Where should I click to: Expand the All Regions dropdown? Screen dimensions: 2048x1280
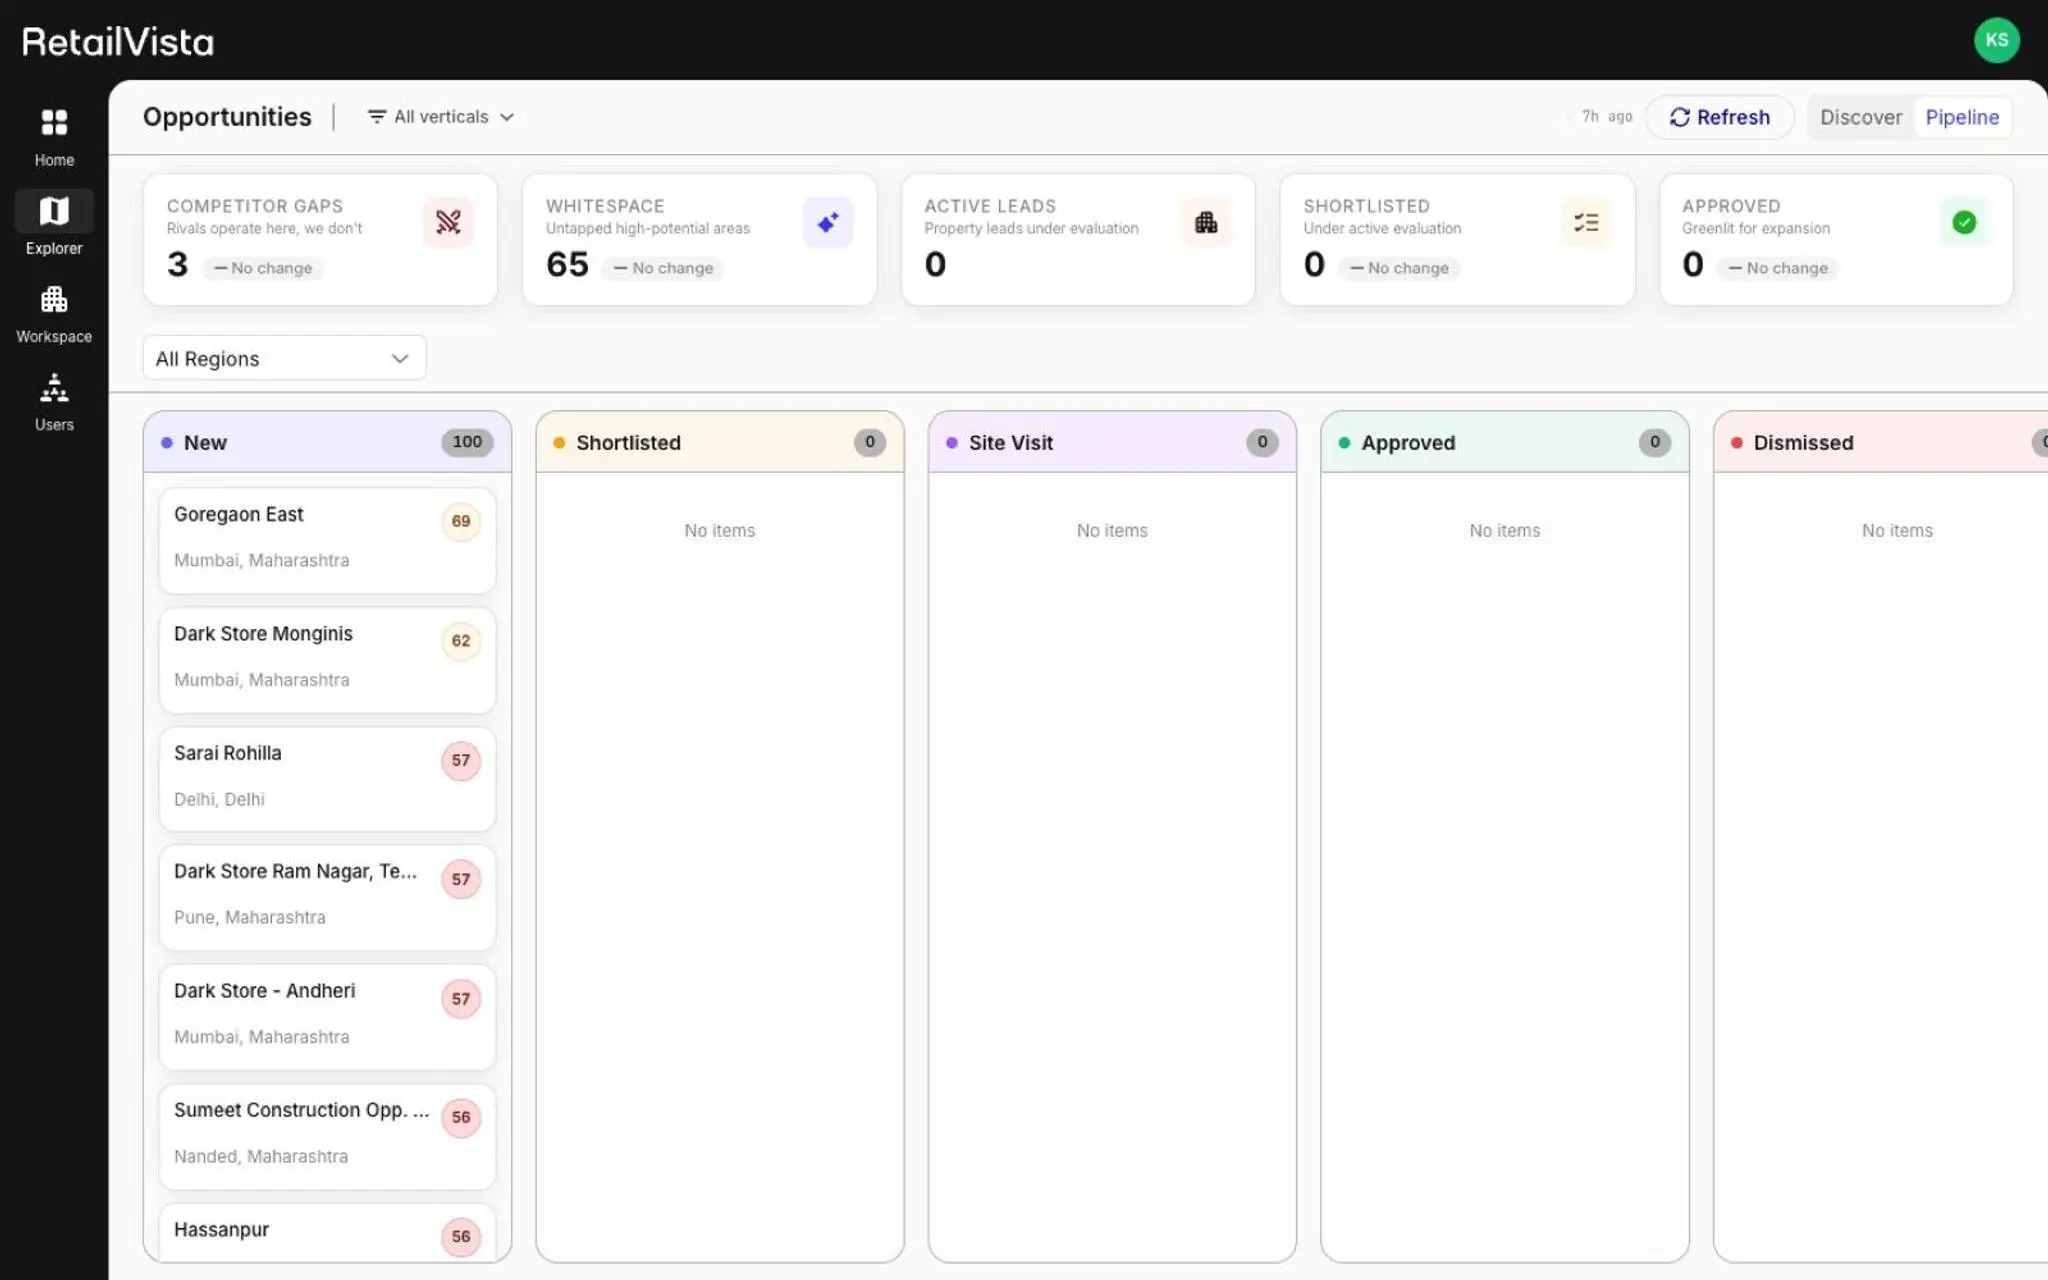284,358
